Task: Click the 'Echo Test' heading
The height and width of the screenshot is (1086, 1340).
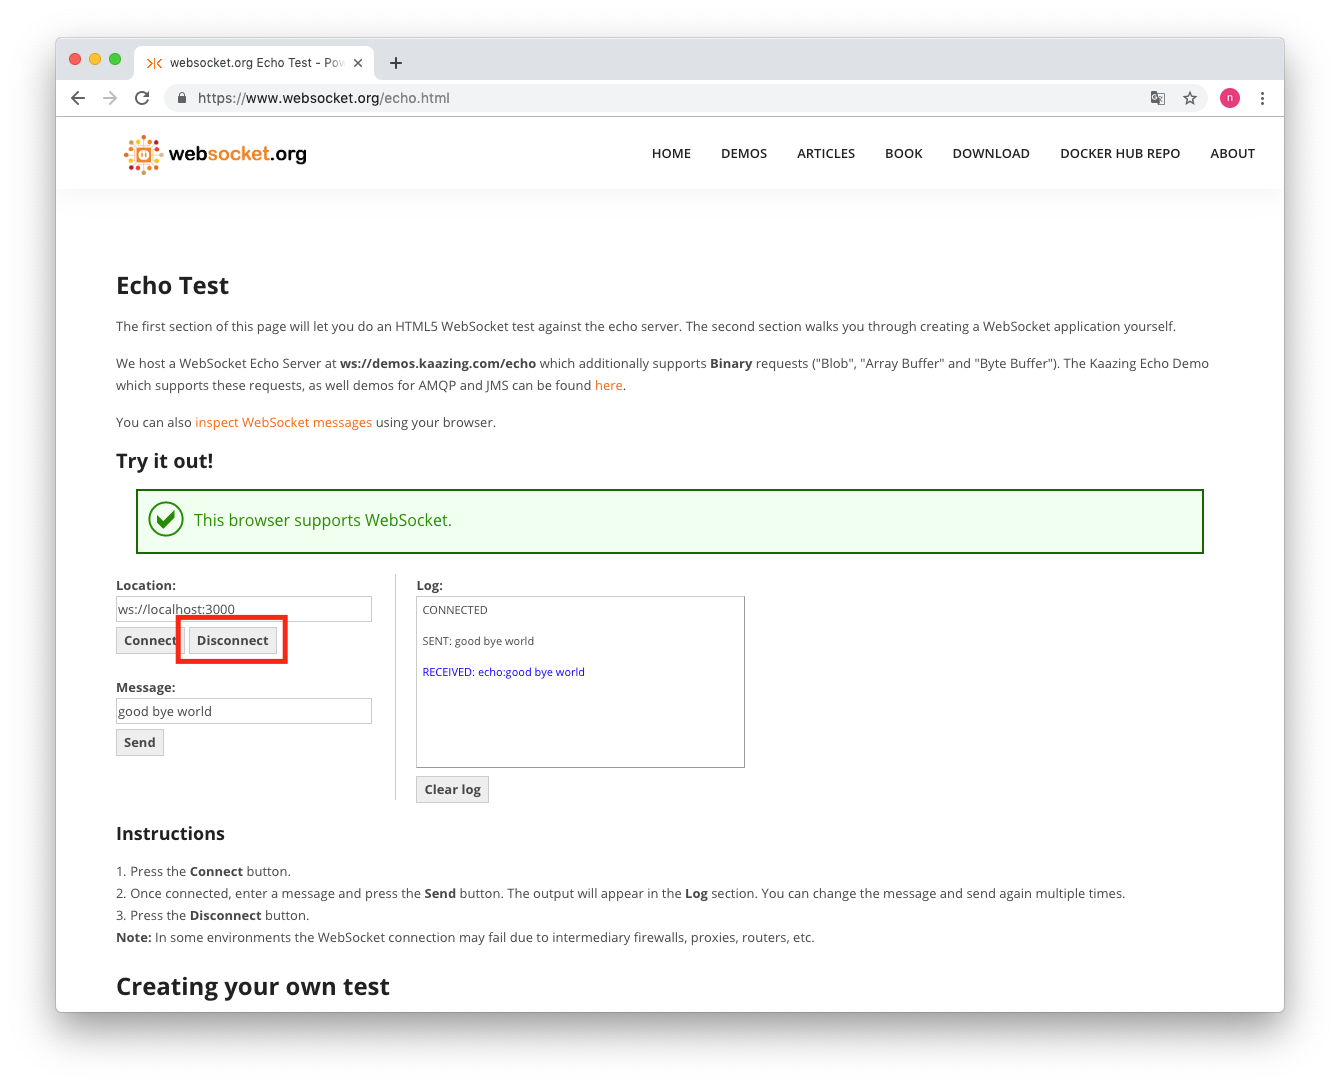Action: click(x=172, y=286)
